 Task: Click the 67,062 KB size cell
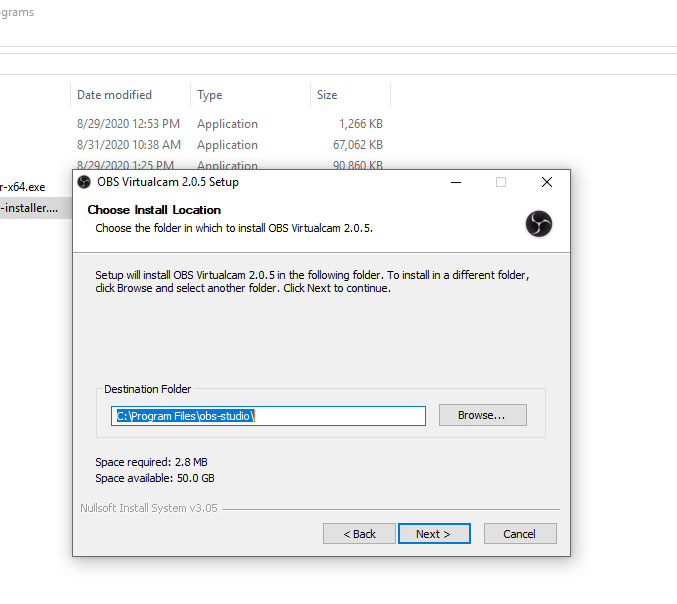(357, 145)
